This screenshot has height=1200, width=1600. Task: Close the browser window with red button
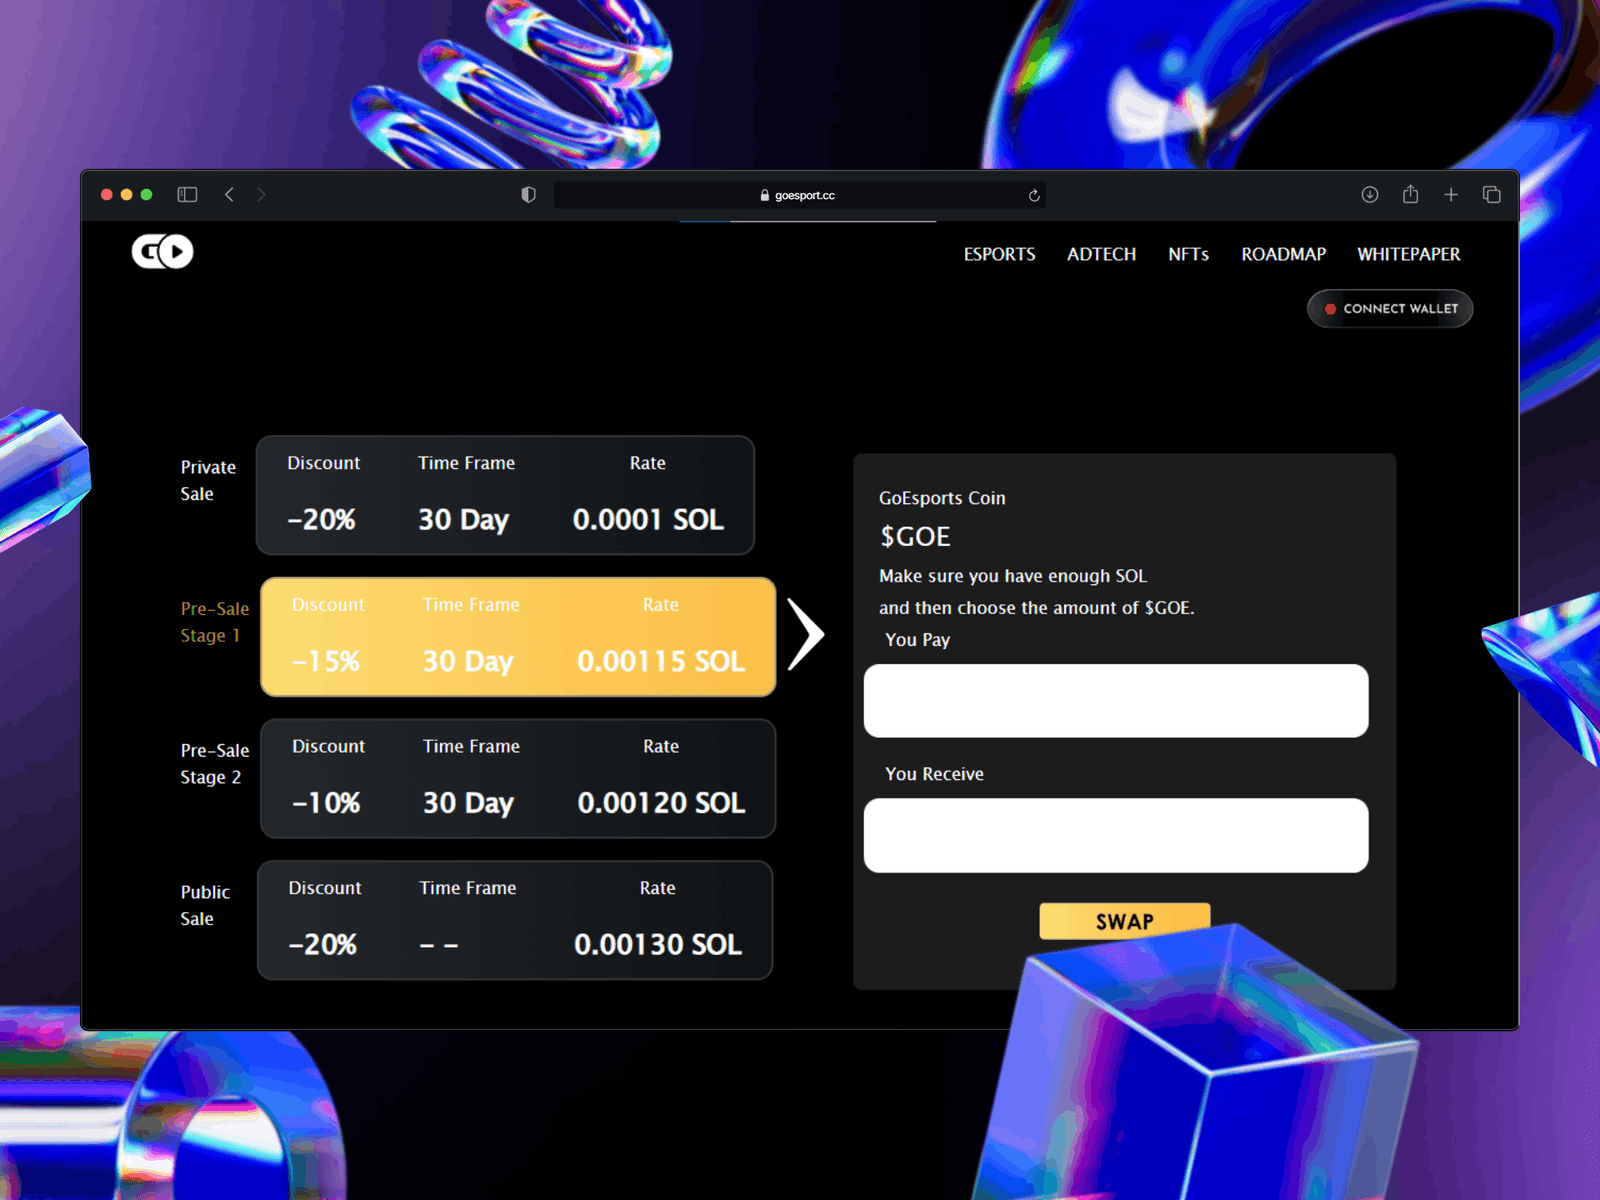pyautogui.click(x=106, y=195)
